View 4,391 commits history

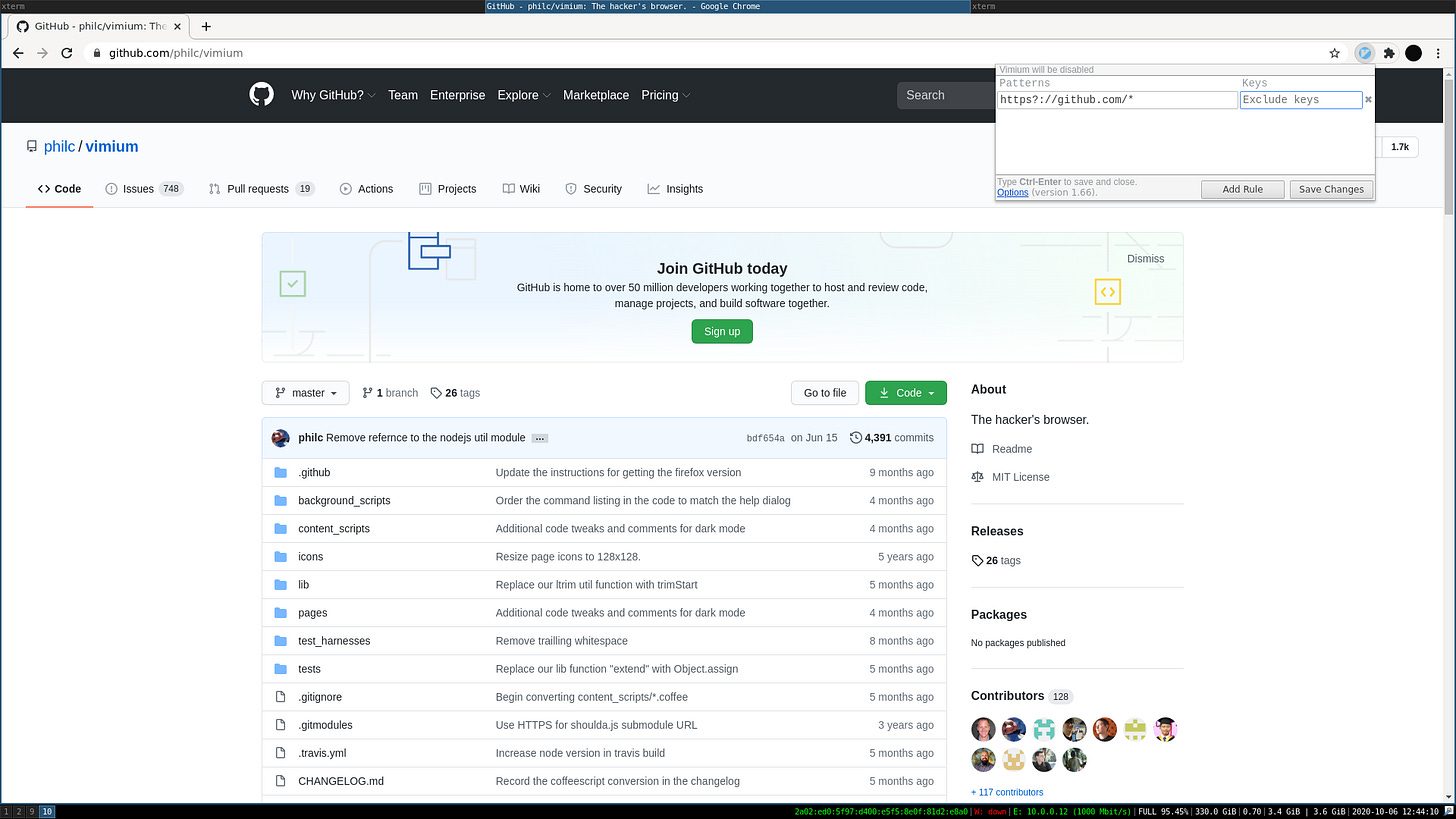pos(891,438)
